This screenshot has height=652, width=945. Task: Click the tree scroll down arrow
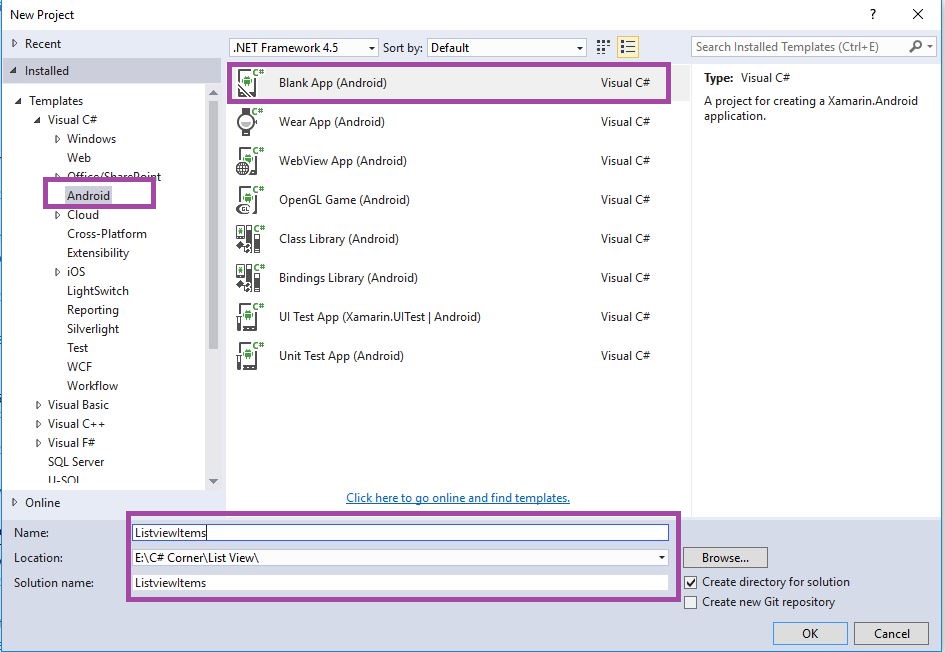pyautogui.click(x=213, y=481)
